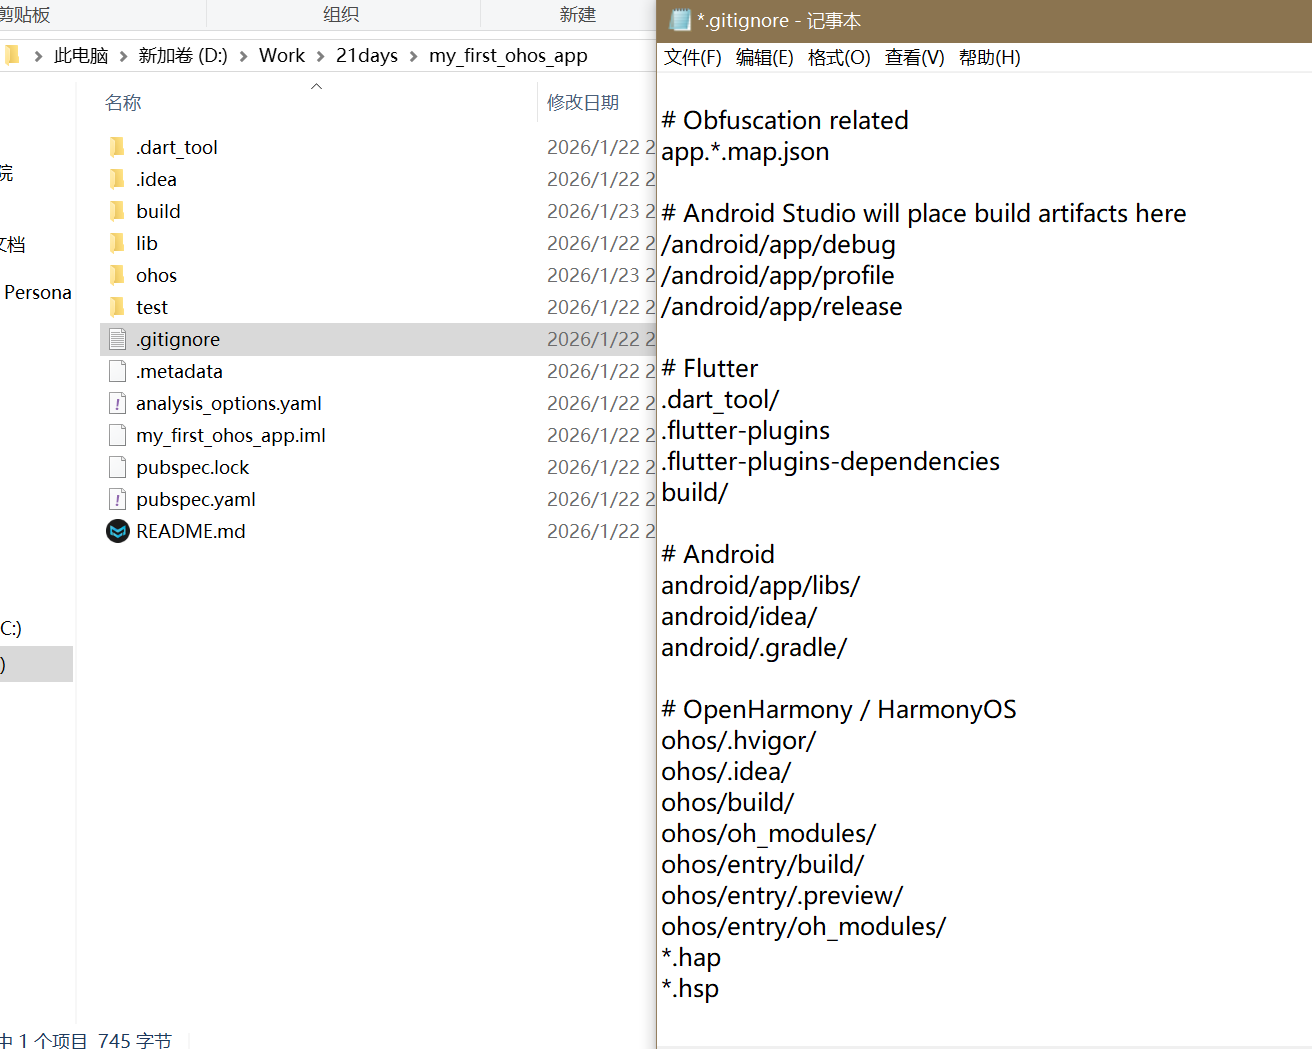Select the .idea folder name
Screen dimensions: 1312x1049
pos(156,179)
